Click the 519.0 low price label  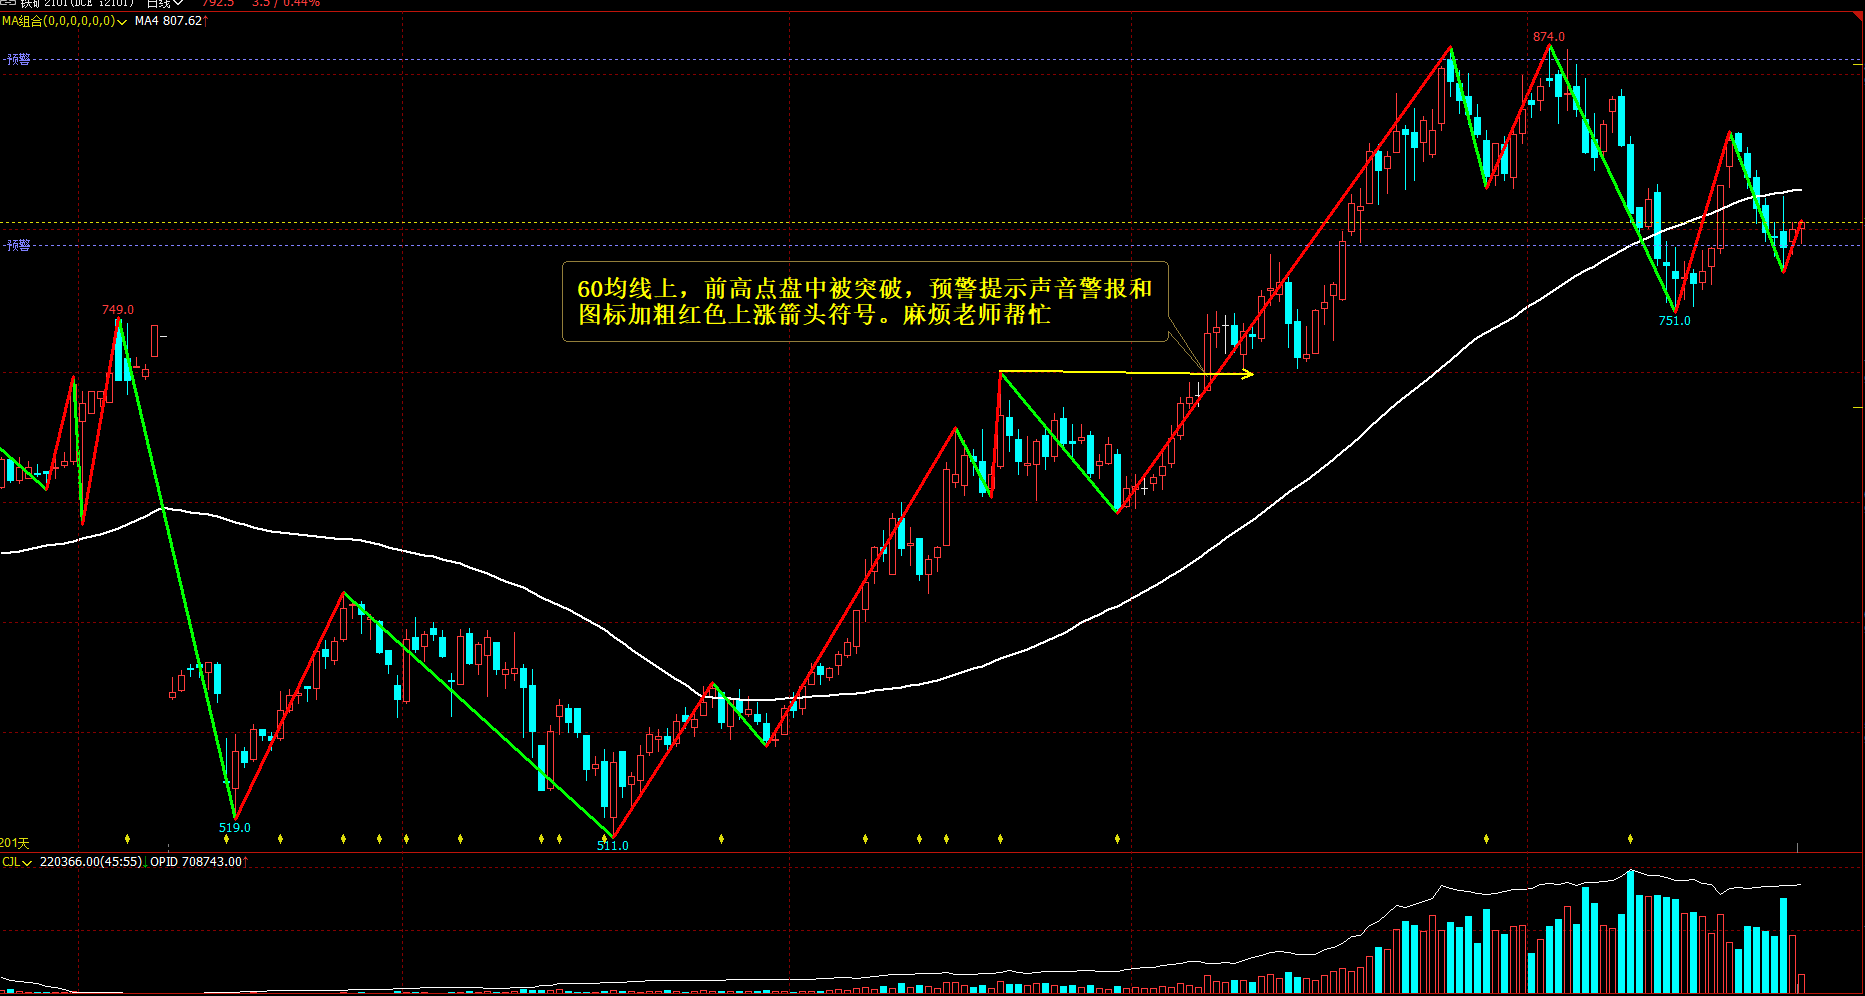[x=235, y=828]
